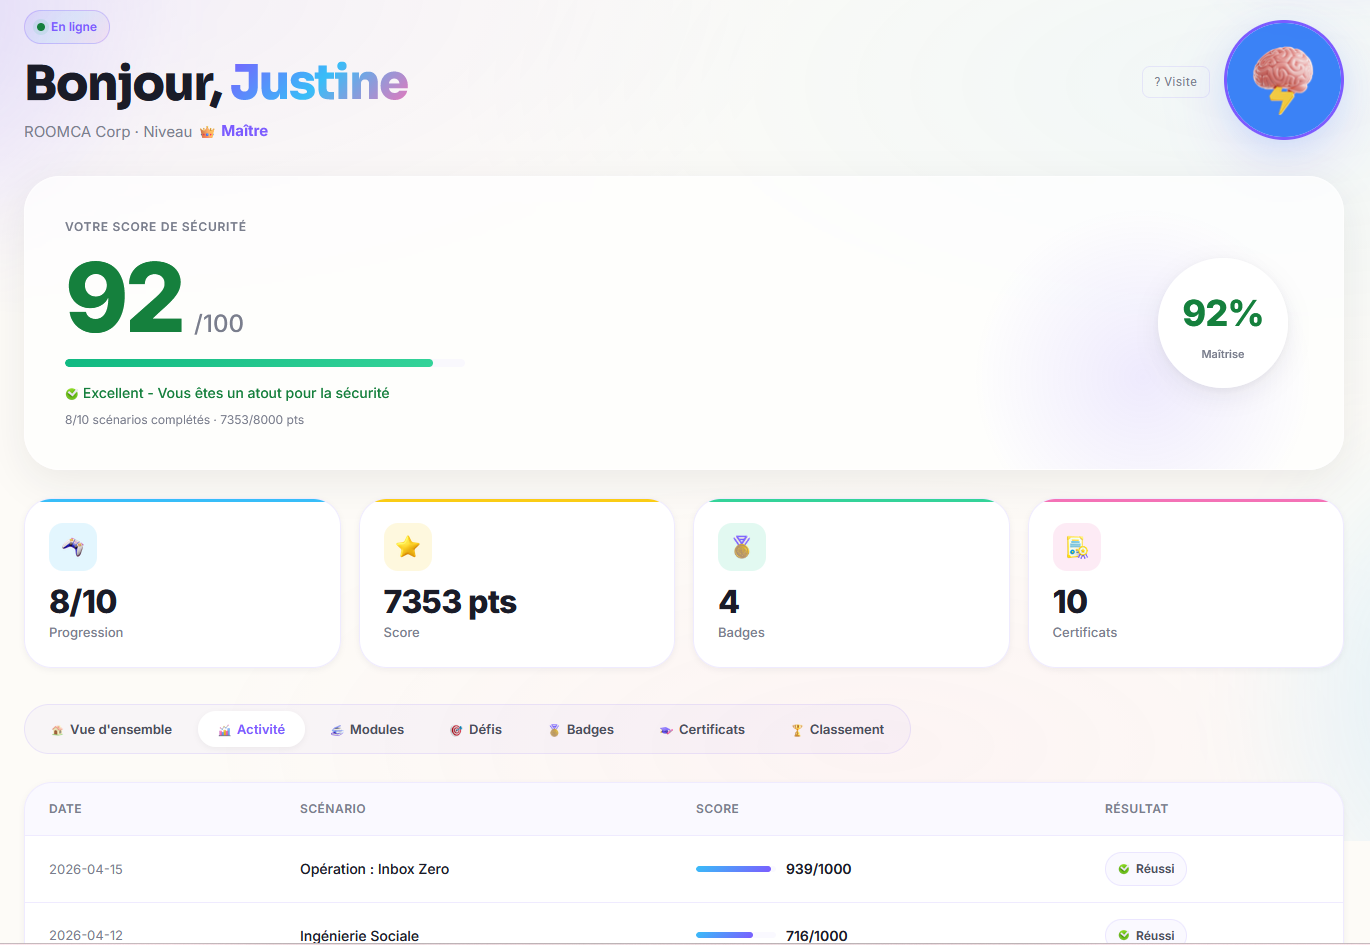Click the medal icon on the Badges card
Screen dimensions: 1370x945
[742, 547]
